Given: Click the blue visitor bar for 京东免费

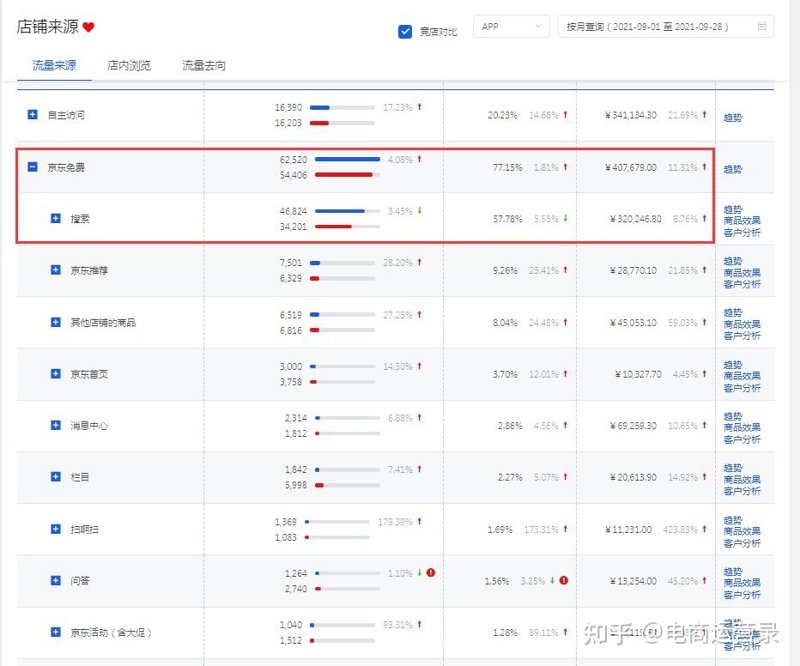Looking at the screenshot, I should click(x=347, y=159).
